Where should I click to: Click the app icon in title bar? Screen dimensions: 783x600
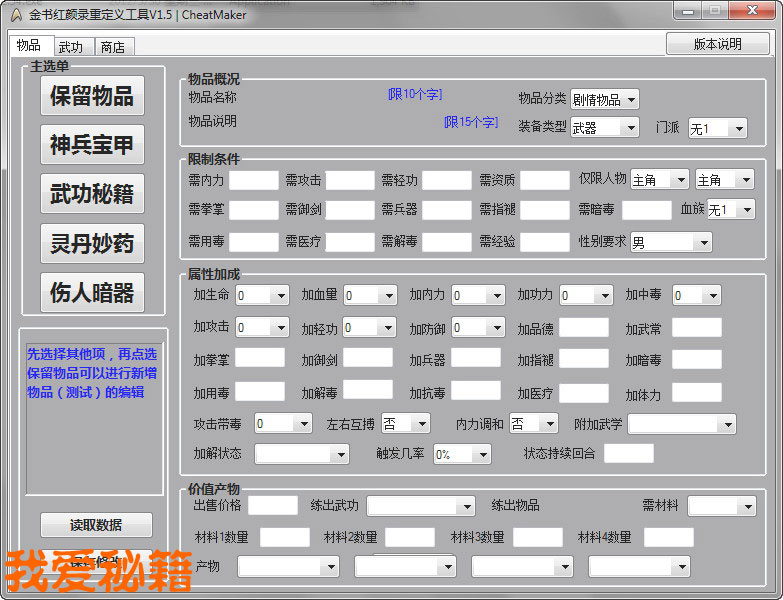point(15,14)
